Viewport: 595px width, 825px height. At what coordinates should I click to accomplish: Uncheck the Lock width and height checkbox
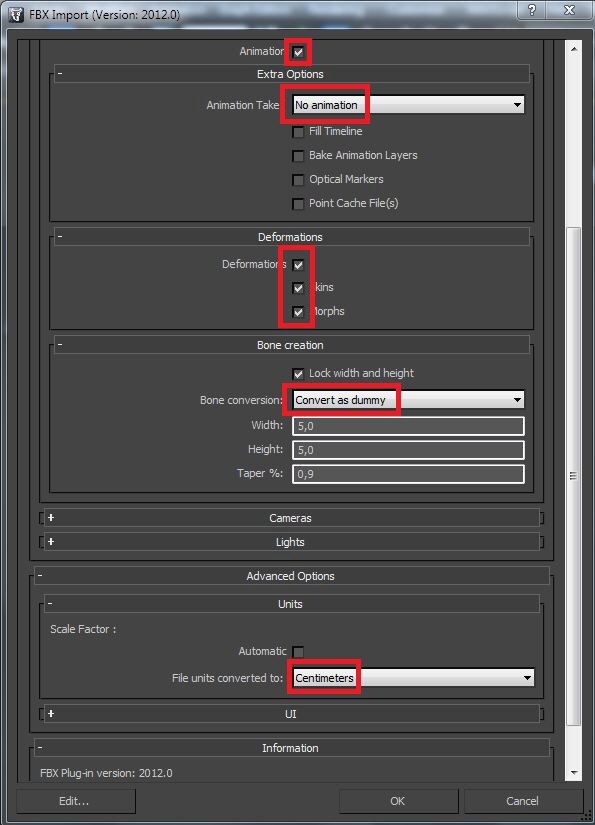click(298, 374)
